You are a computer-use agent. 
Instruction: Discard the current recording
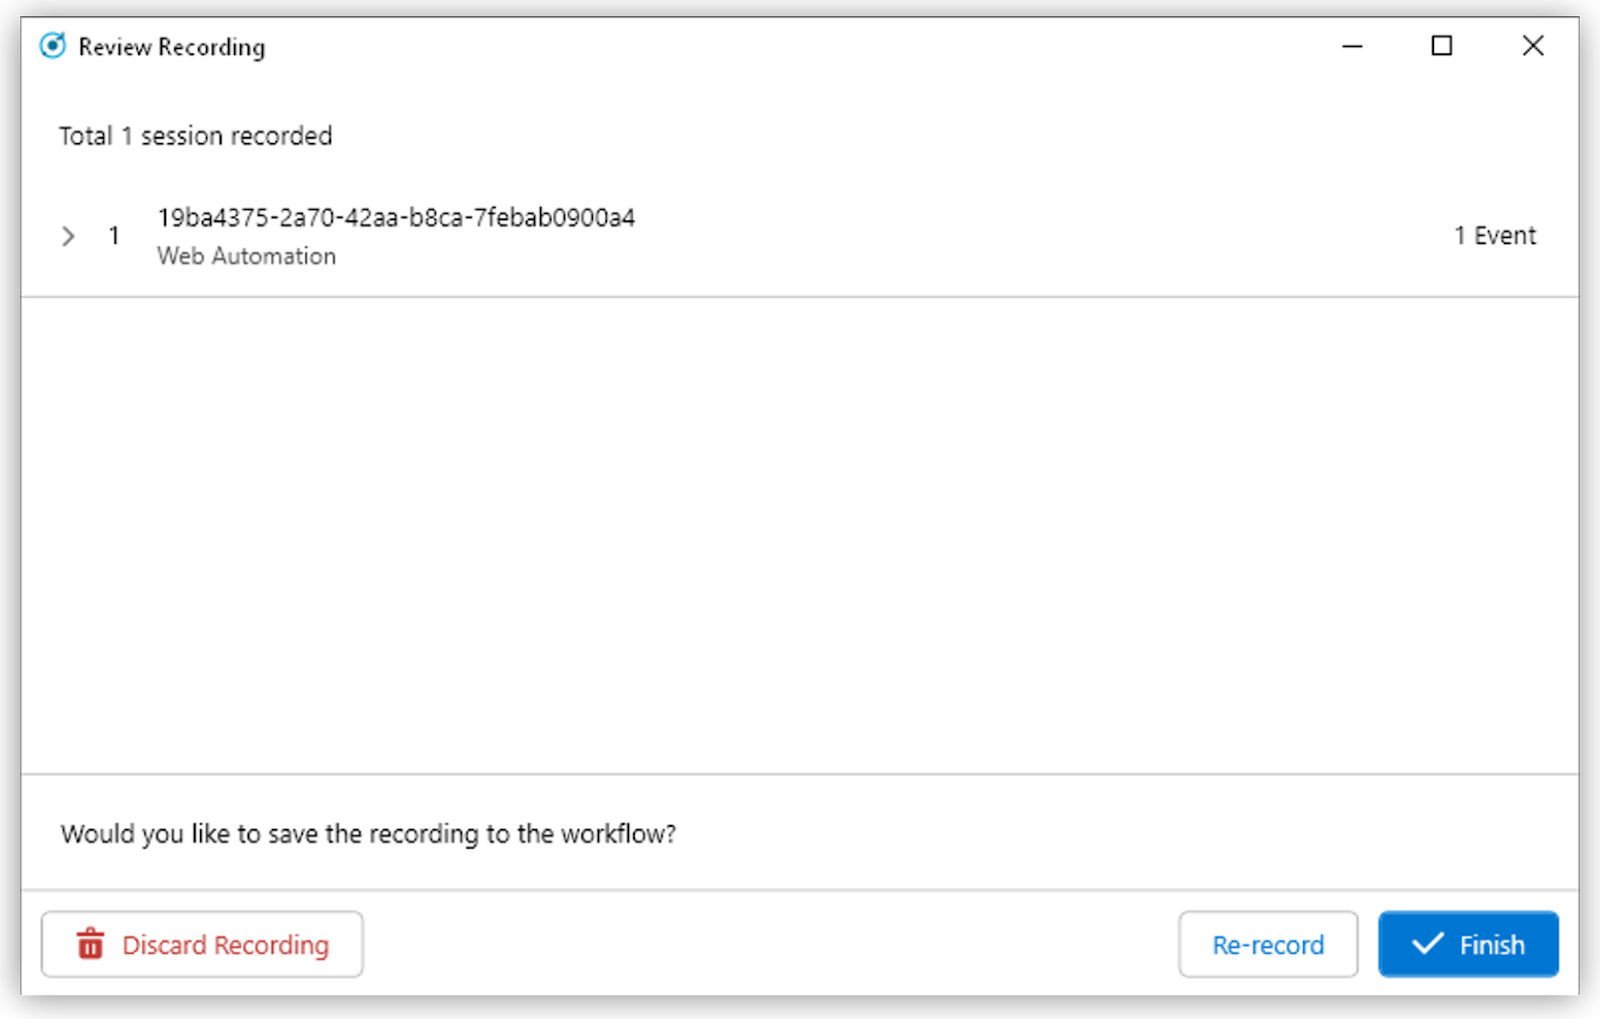(201, 944)
